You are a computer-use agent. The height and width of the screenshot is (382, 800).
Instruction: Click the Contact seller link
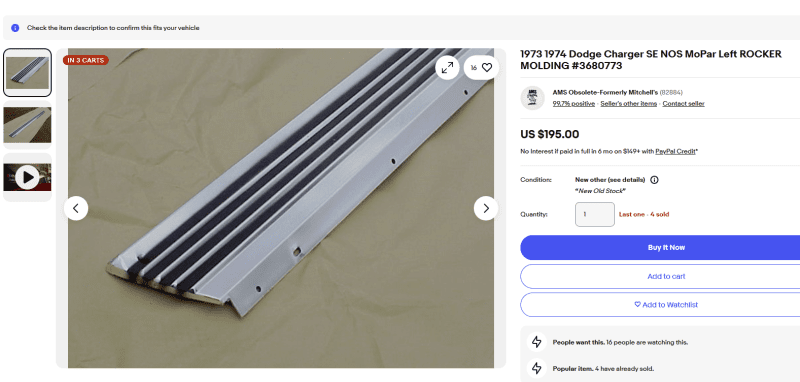click(x=684, y=104)
